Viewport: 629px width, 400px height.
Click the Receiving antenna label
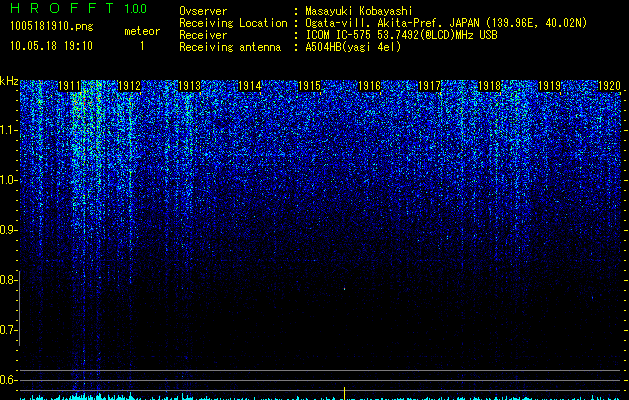230,47
